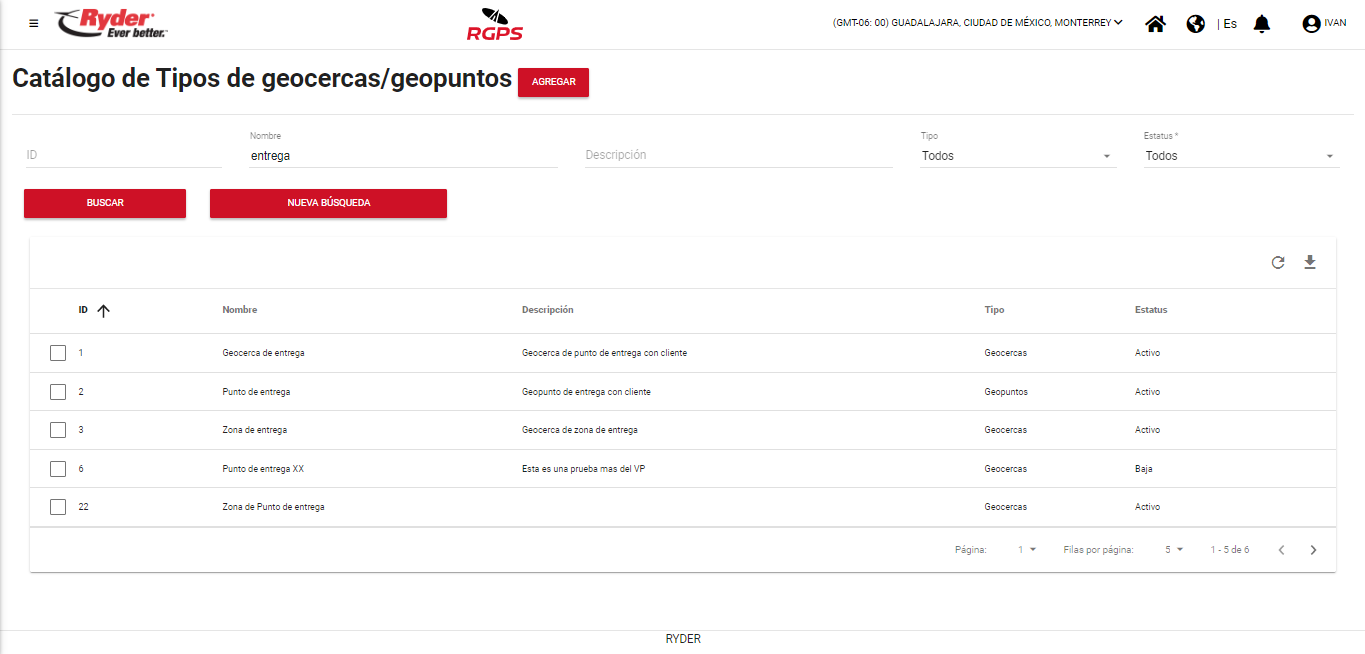
Task: Open the IVAN user account icon
Action: pyautogui.click(x=1311, y=24)
